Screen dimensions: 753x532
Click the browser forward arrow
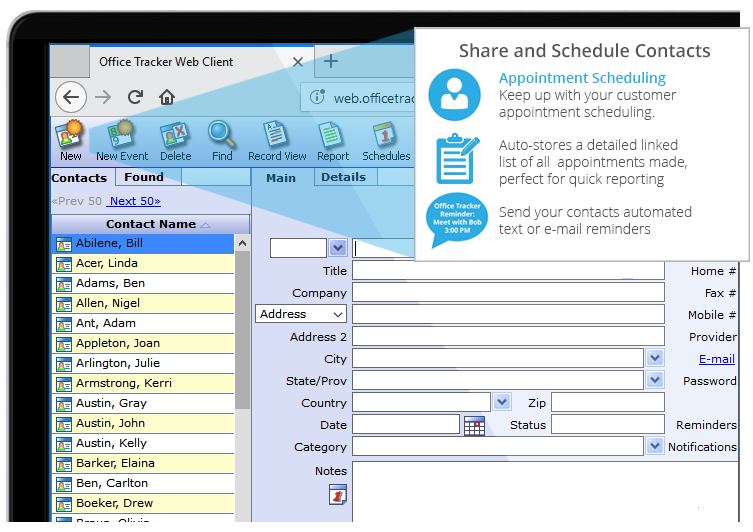(103, 97)
